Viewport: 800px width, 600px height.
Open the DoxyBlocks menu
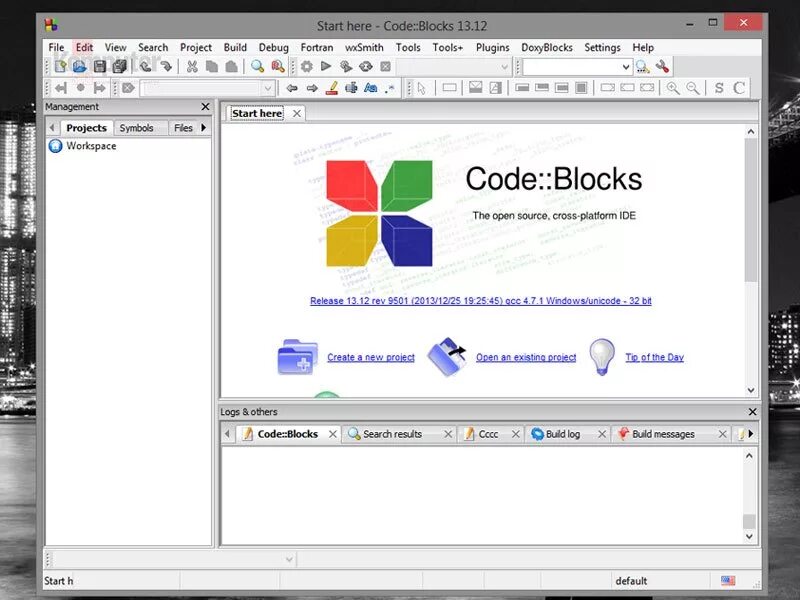[x=546, y=47]
